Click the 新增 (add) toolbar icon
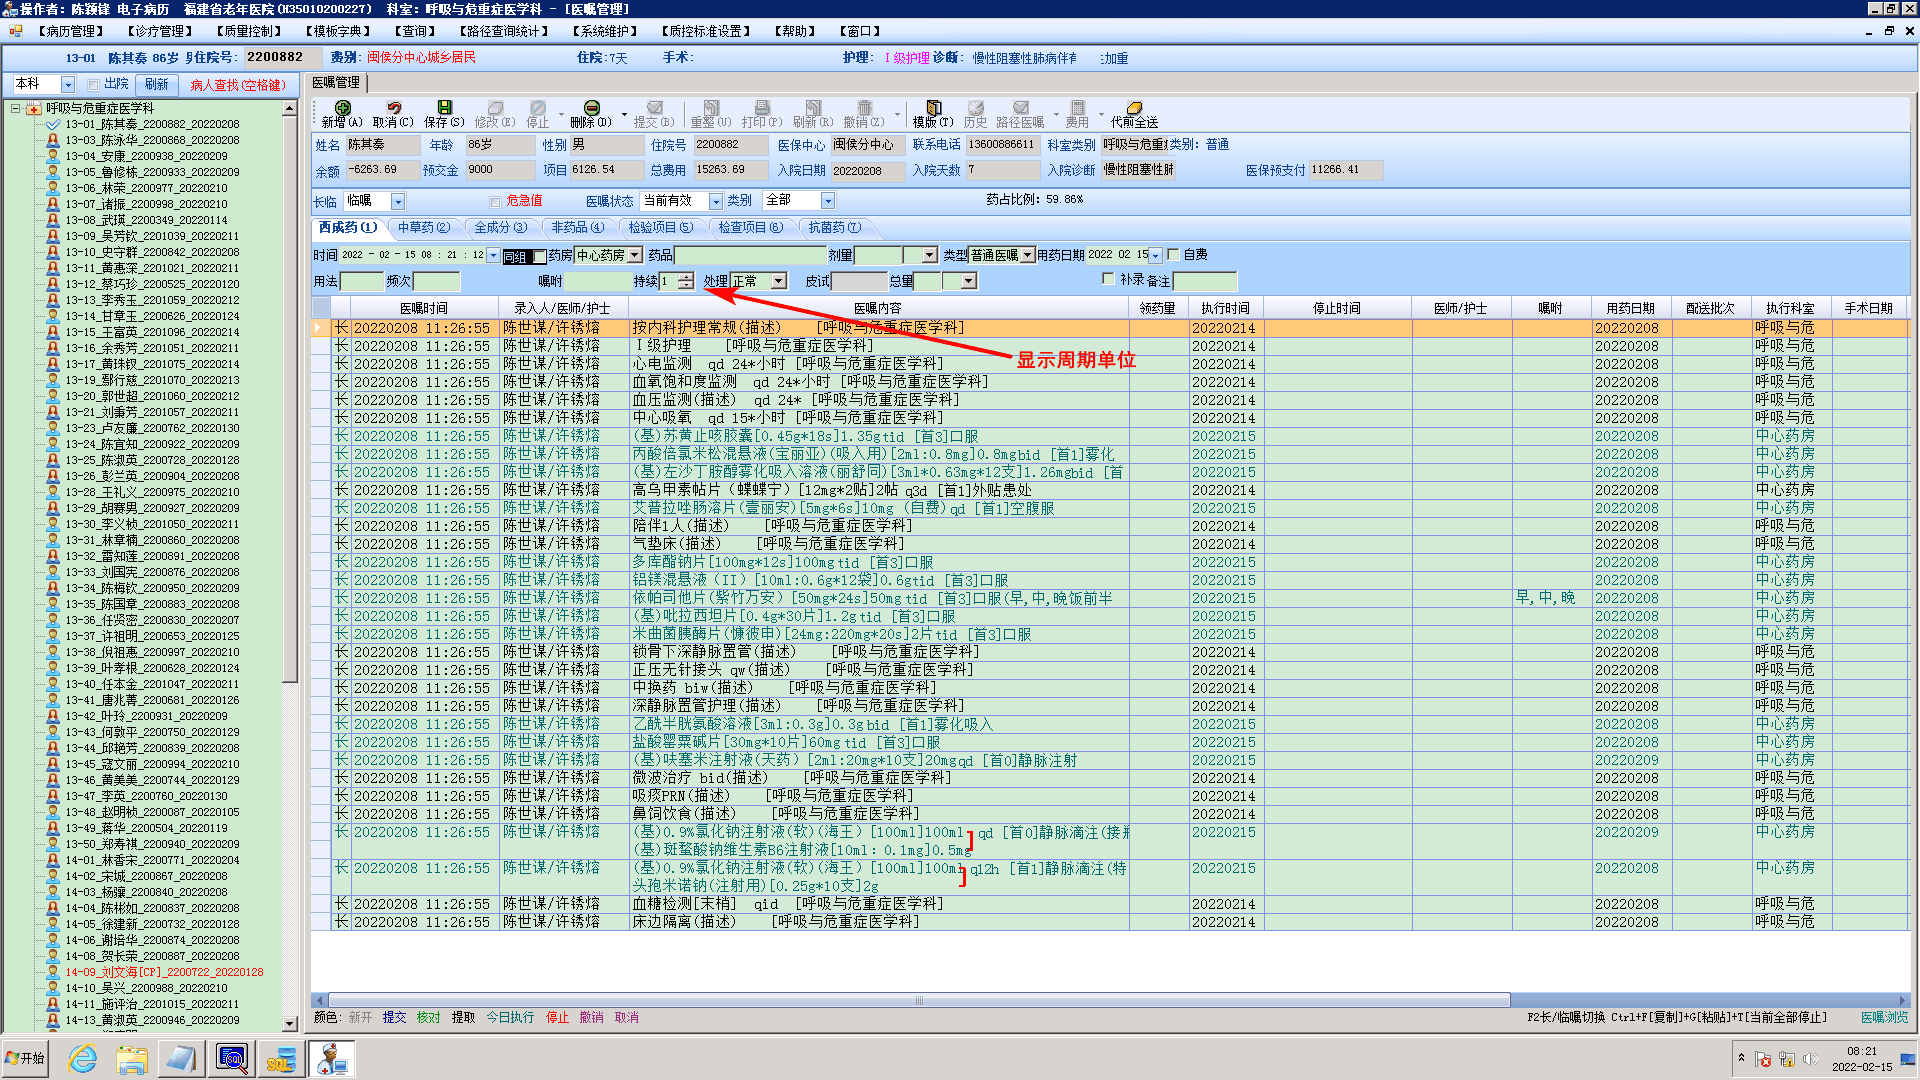The width and height of the screenshot is (1920, 1080). [x=342, y=108]
